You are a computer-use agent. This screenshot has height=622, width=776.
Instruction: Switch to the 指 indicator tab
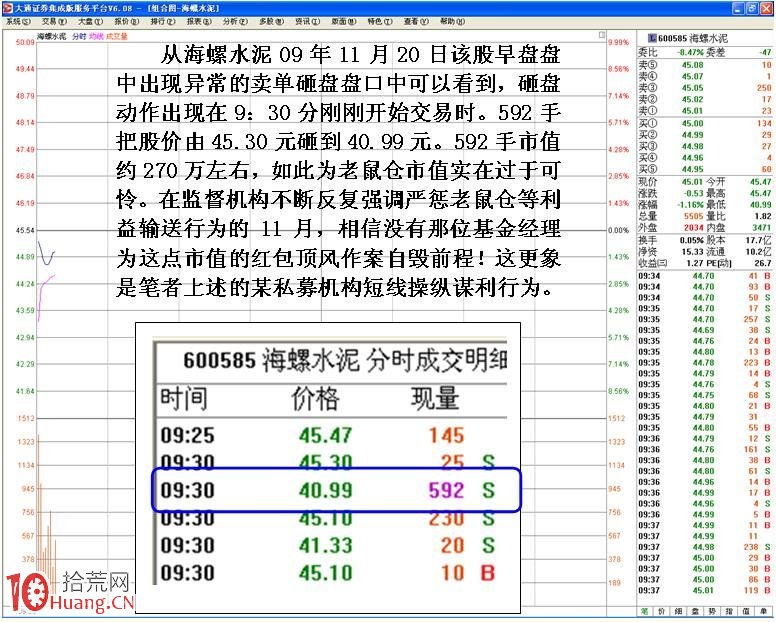(729, 610)
